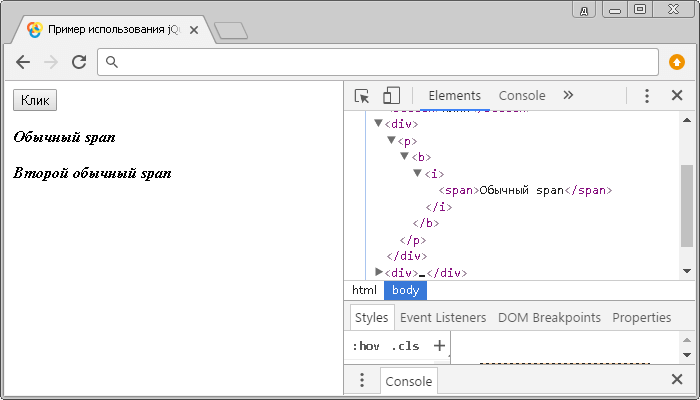
Task: Expand the collapsed div node
Action: coord(379,272)
